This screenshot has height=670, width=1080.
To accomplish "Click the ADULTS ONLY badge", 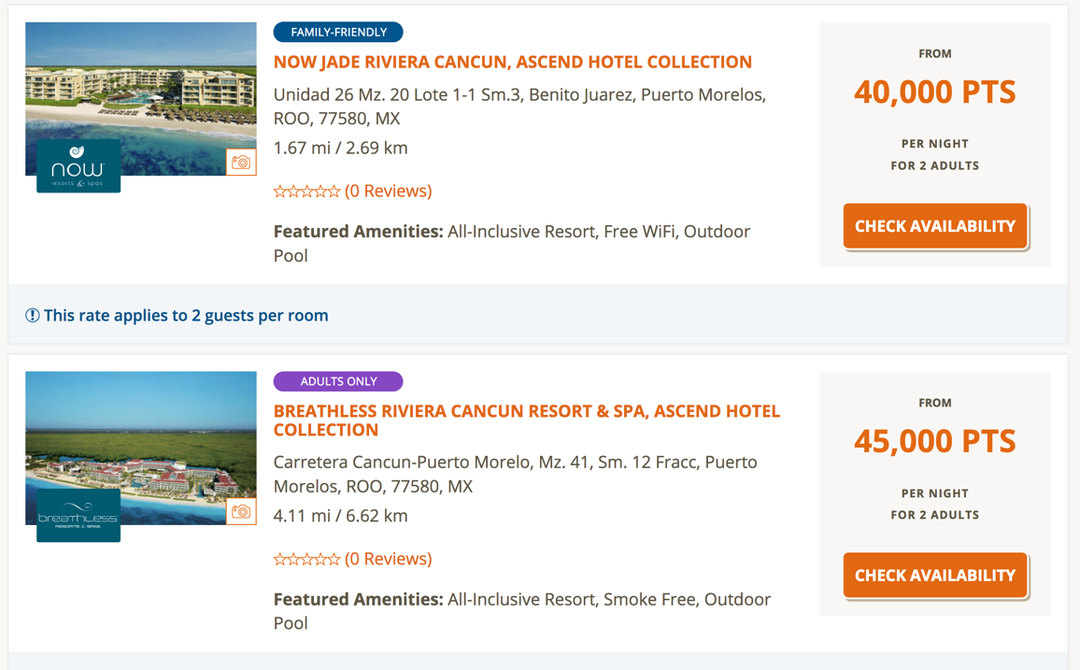I will tap(338, 381).
